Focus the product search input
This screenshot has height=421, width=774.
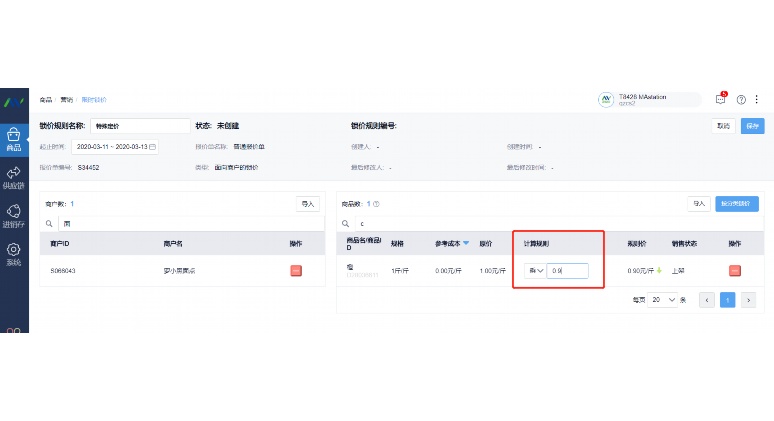559,224
